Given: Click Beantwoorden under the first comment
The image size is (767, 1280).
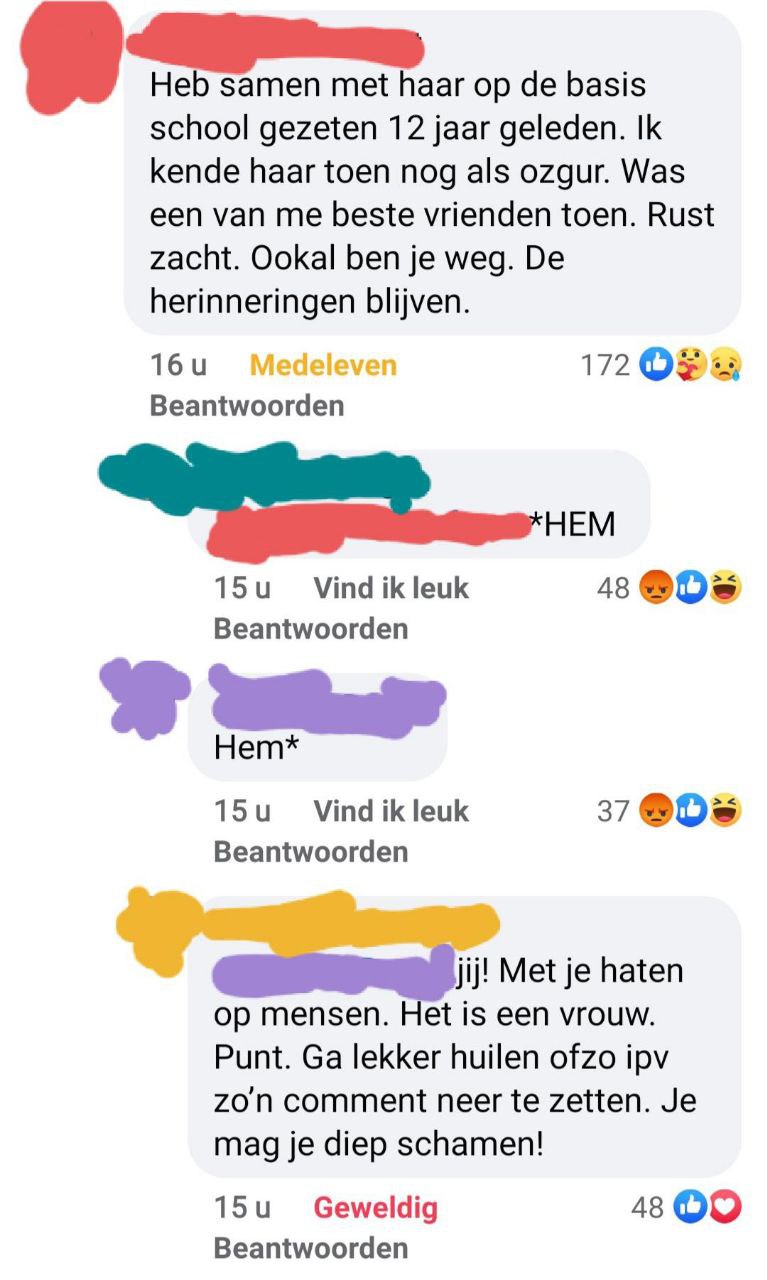Looking at the screenshot, I should click(247, 406).
